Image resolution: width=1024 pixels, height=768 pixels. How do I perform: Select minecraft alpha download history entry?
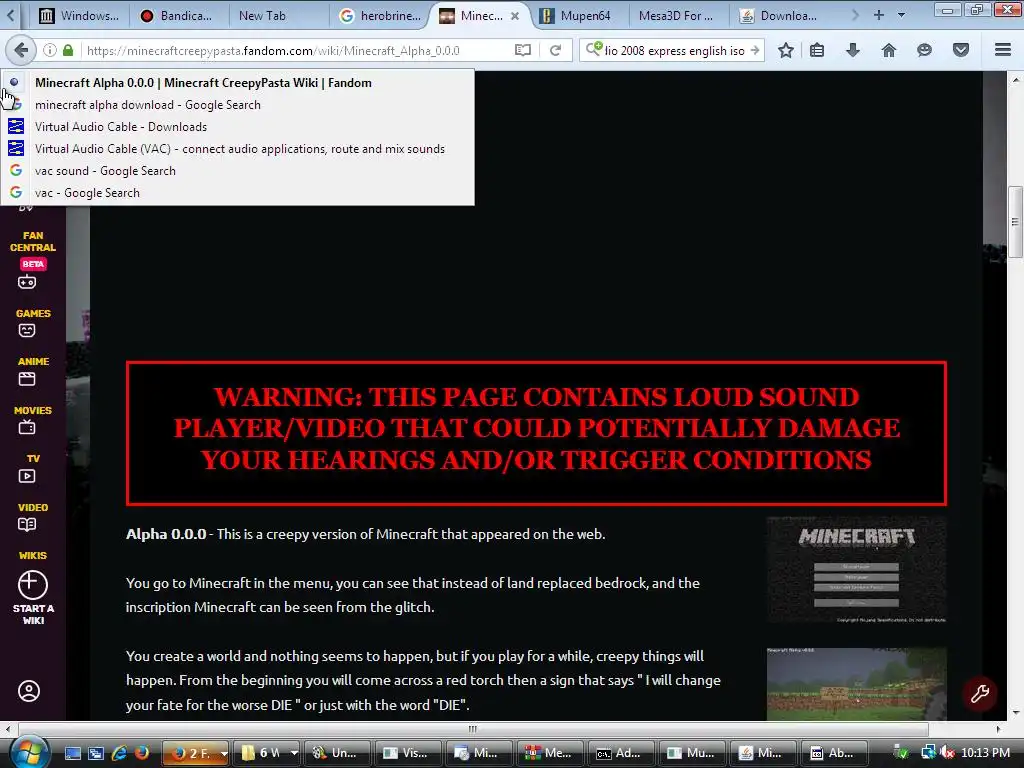tap(237, 105)
